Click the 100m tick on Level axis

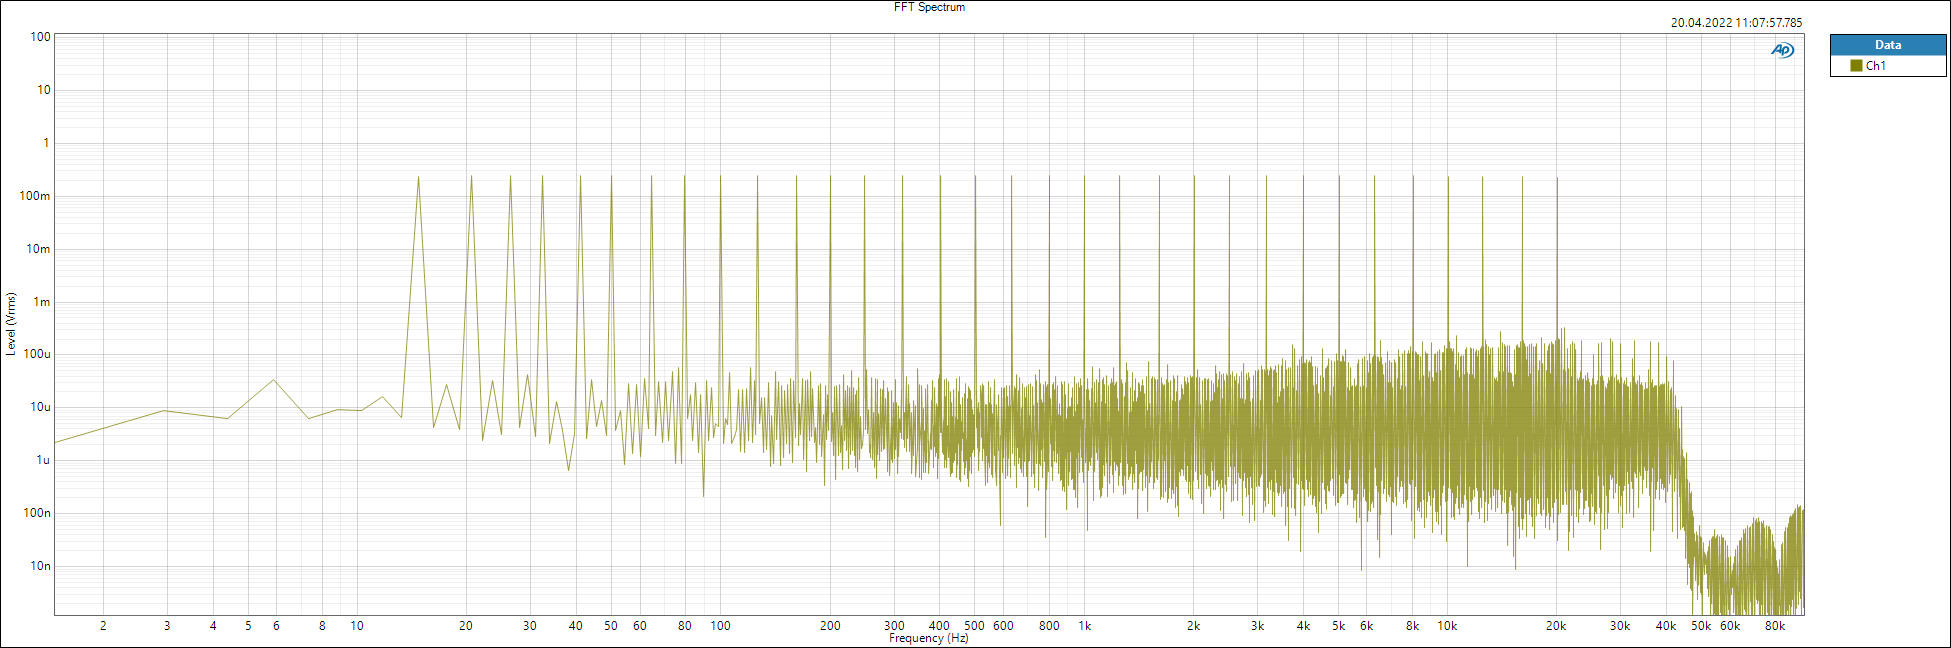pos(35,196)
